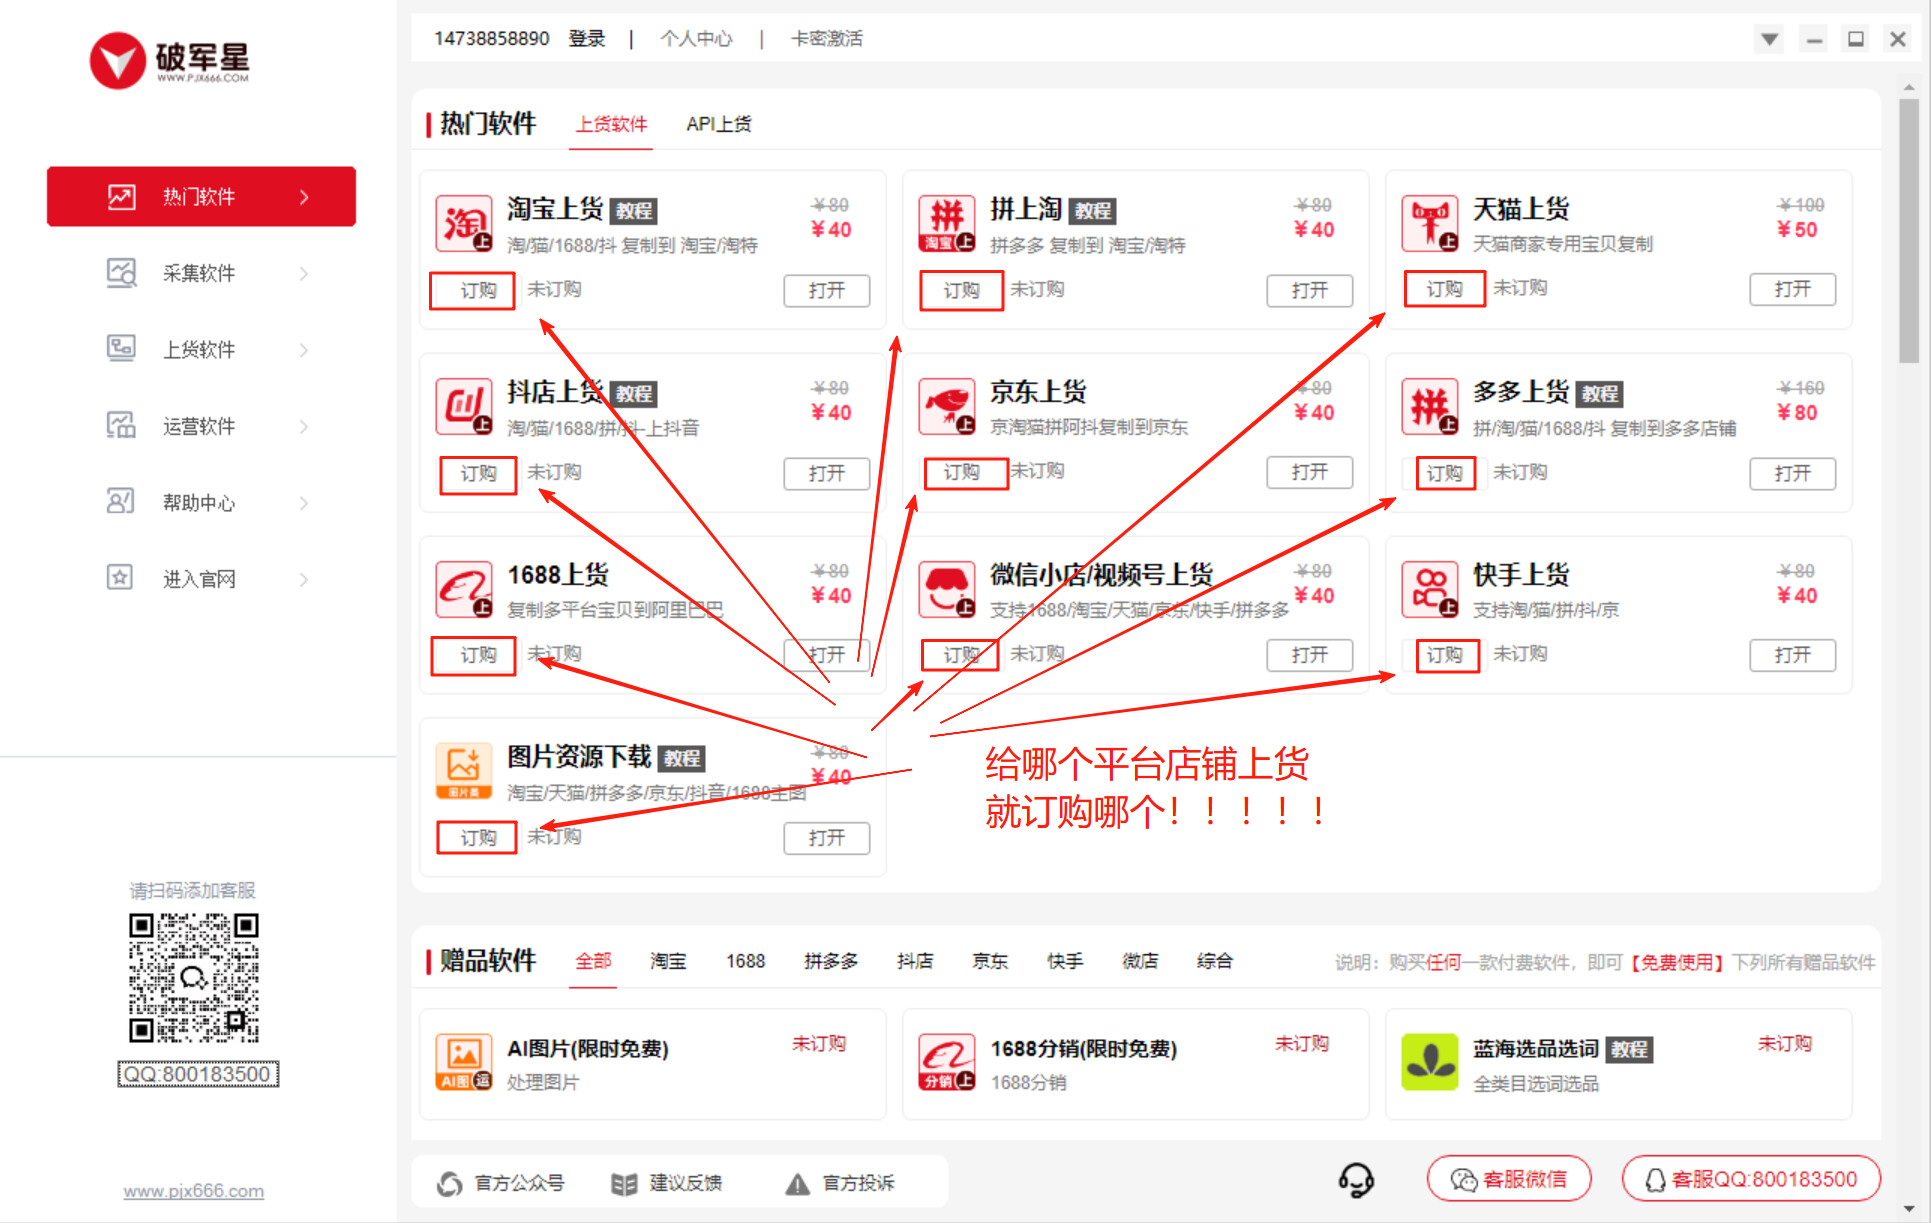Click the JD.com red dog icon
Image resolution: width=1931 pixels, height=1223 pixels.
946,406
